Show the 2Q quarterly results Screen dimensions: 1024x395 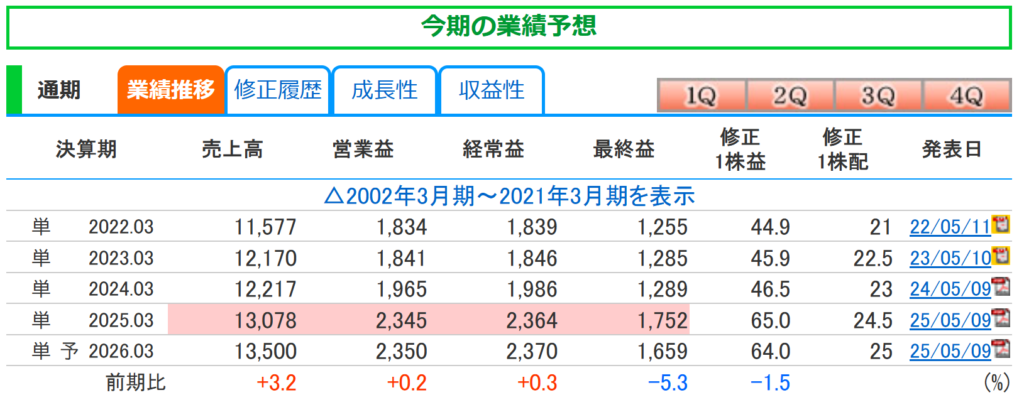[790, 97]
